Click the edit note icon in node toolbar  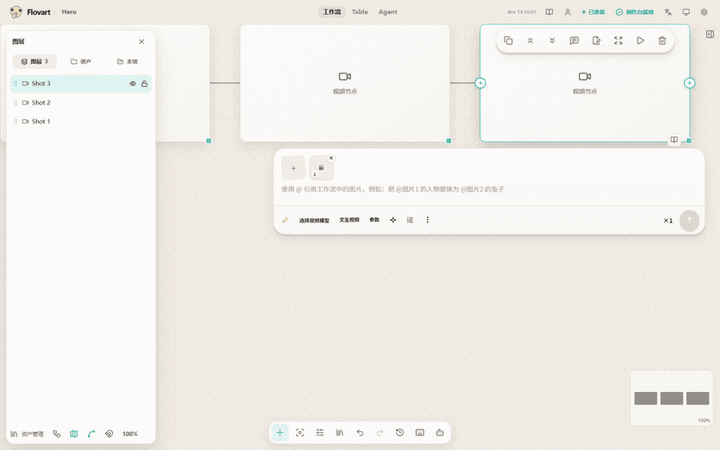(596, 41)
